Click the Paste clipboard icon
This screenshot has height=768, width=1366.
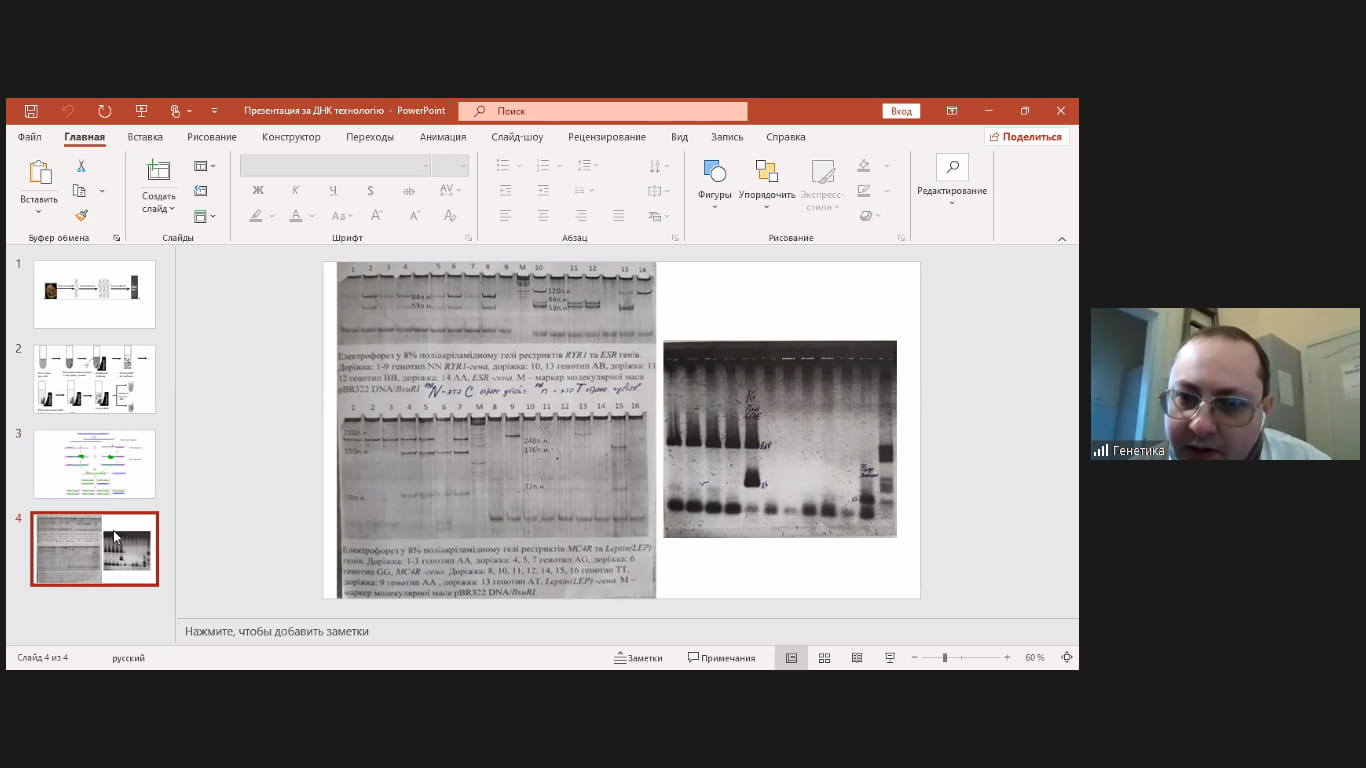pyautogui.click(x=40, y=173)
